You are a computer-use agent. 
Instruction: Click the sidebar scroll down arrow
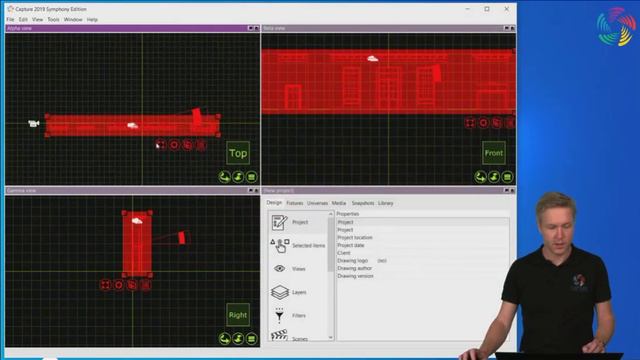pos(331,338)
